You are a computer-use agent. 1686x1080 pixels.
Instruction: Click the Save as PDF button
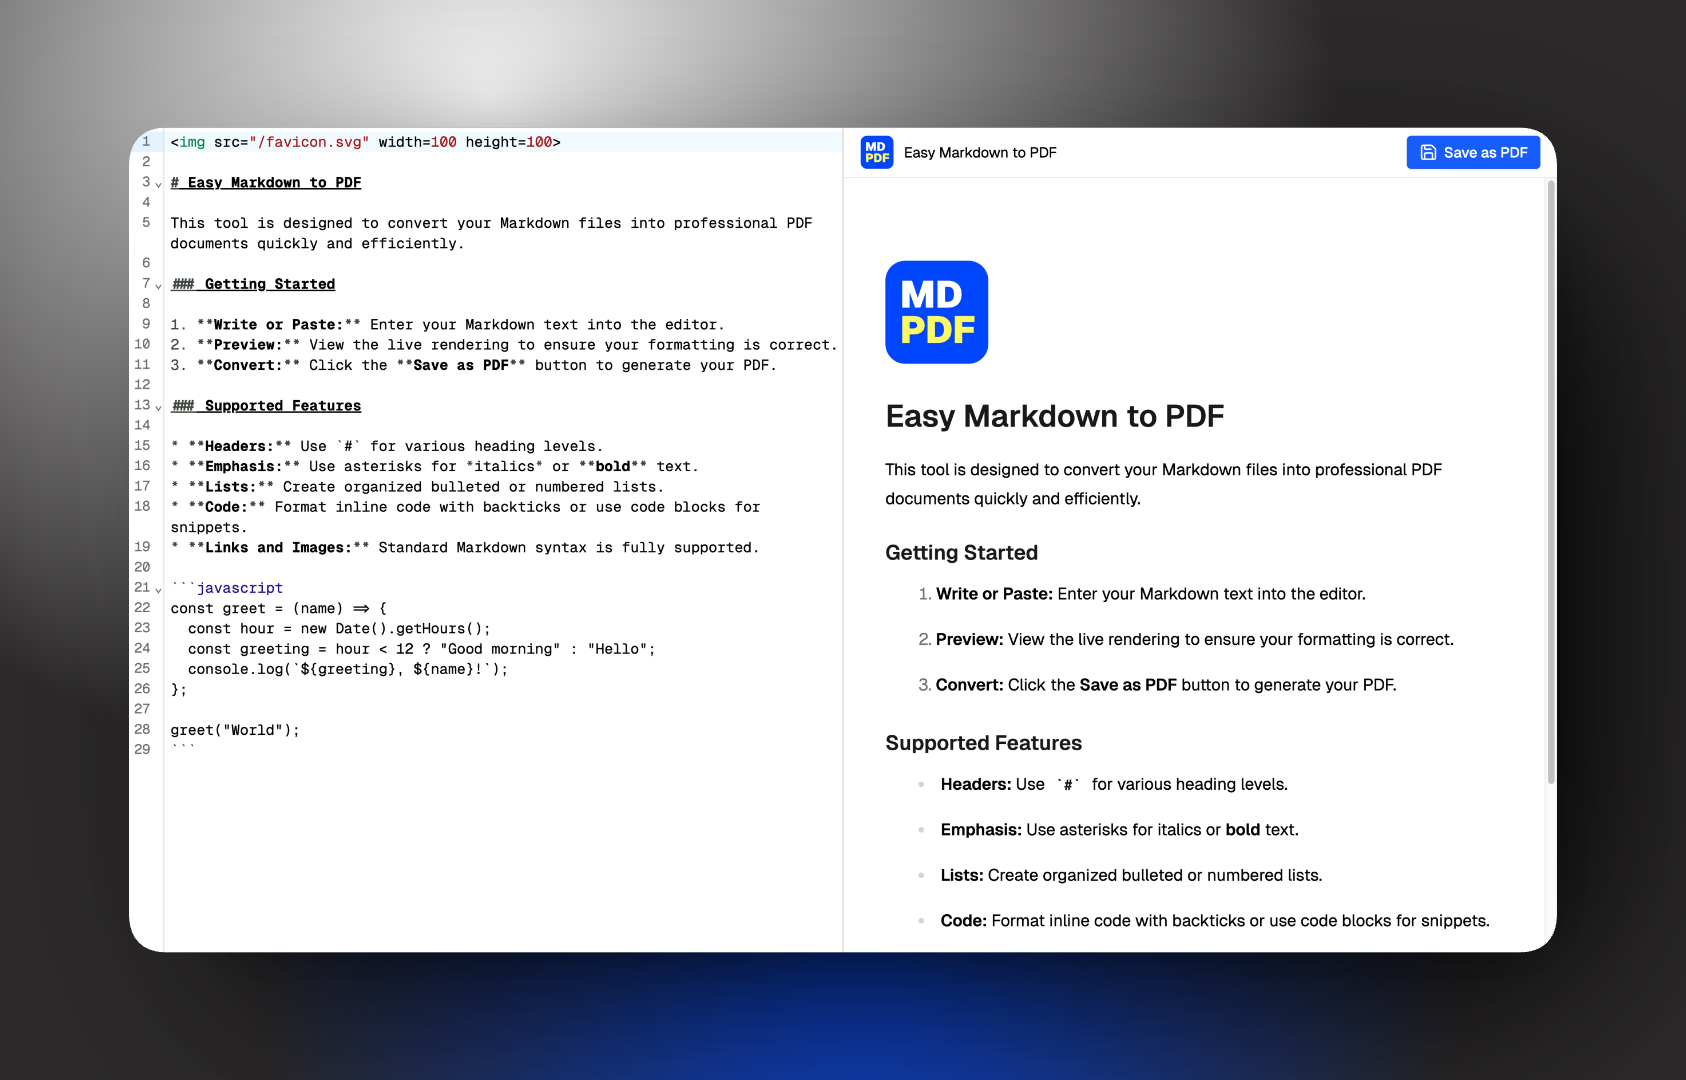[x=1473, y=152]
